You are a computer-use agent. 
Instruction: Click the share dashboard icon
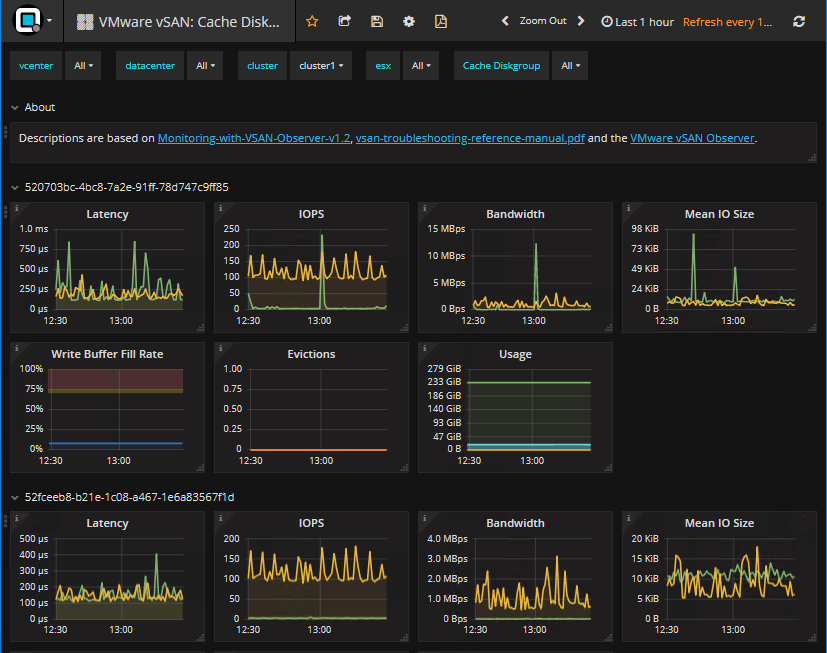pyautogui.click(x=345, y=21)
